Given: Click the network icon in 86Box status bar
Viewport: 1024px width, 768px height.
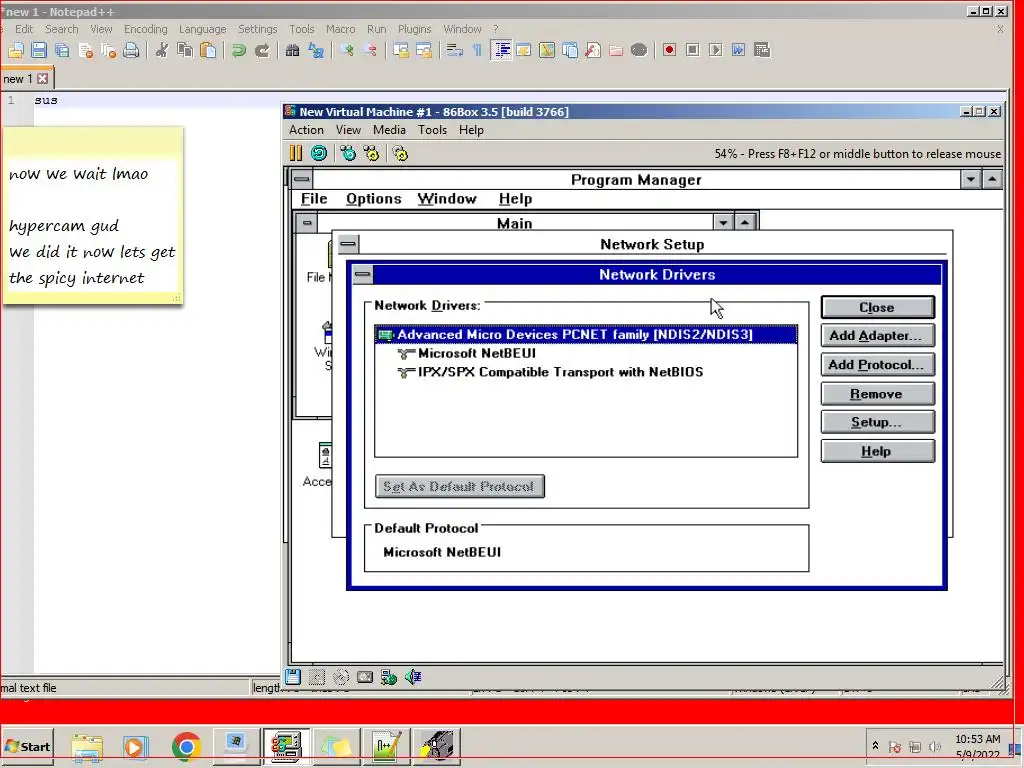Looking at the screenshot, I should [389, 677].
